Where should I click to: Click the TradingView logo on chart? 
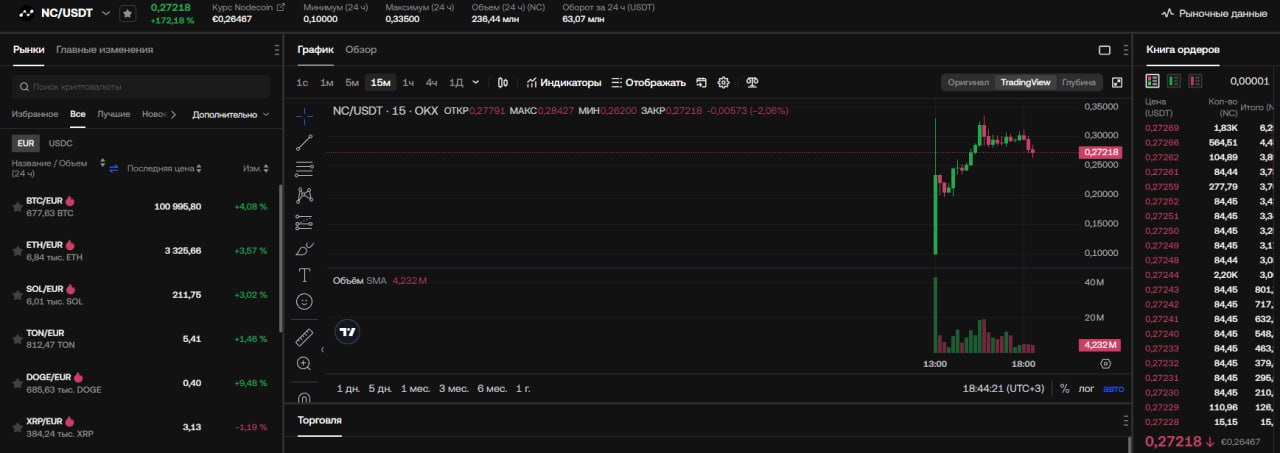[347, 332]
